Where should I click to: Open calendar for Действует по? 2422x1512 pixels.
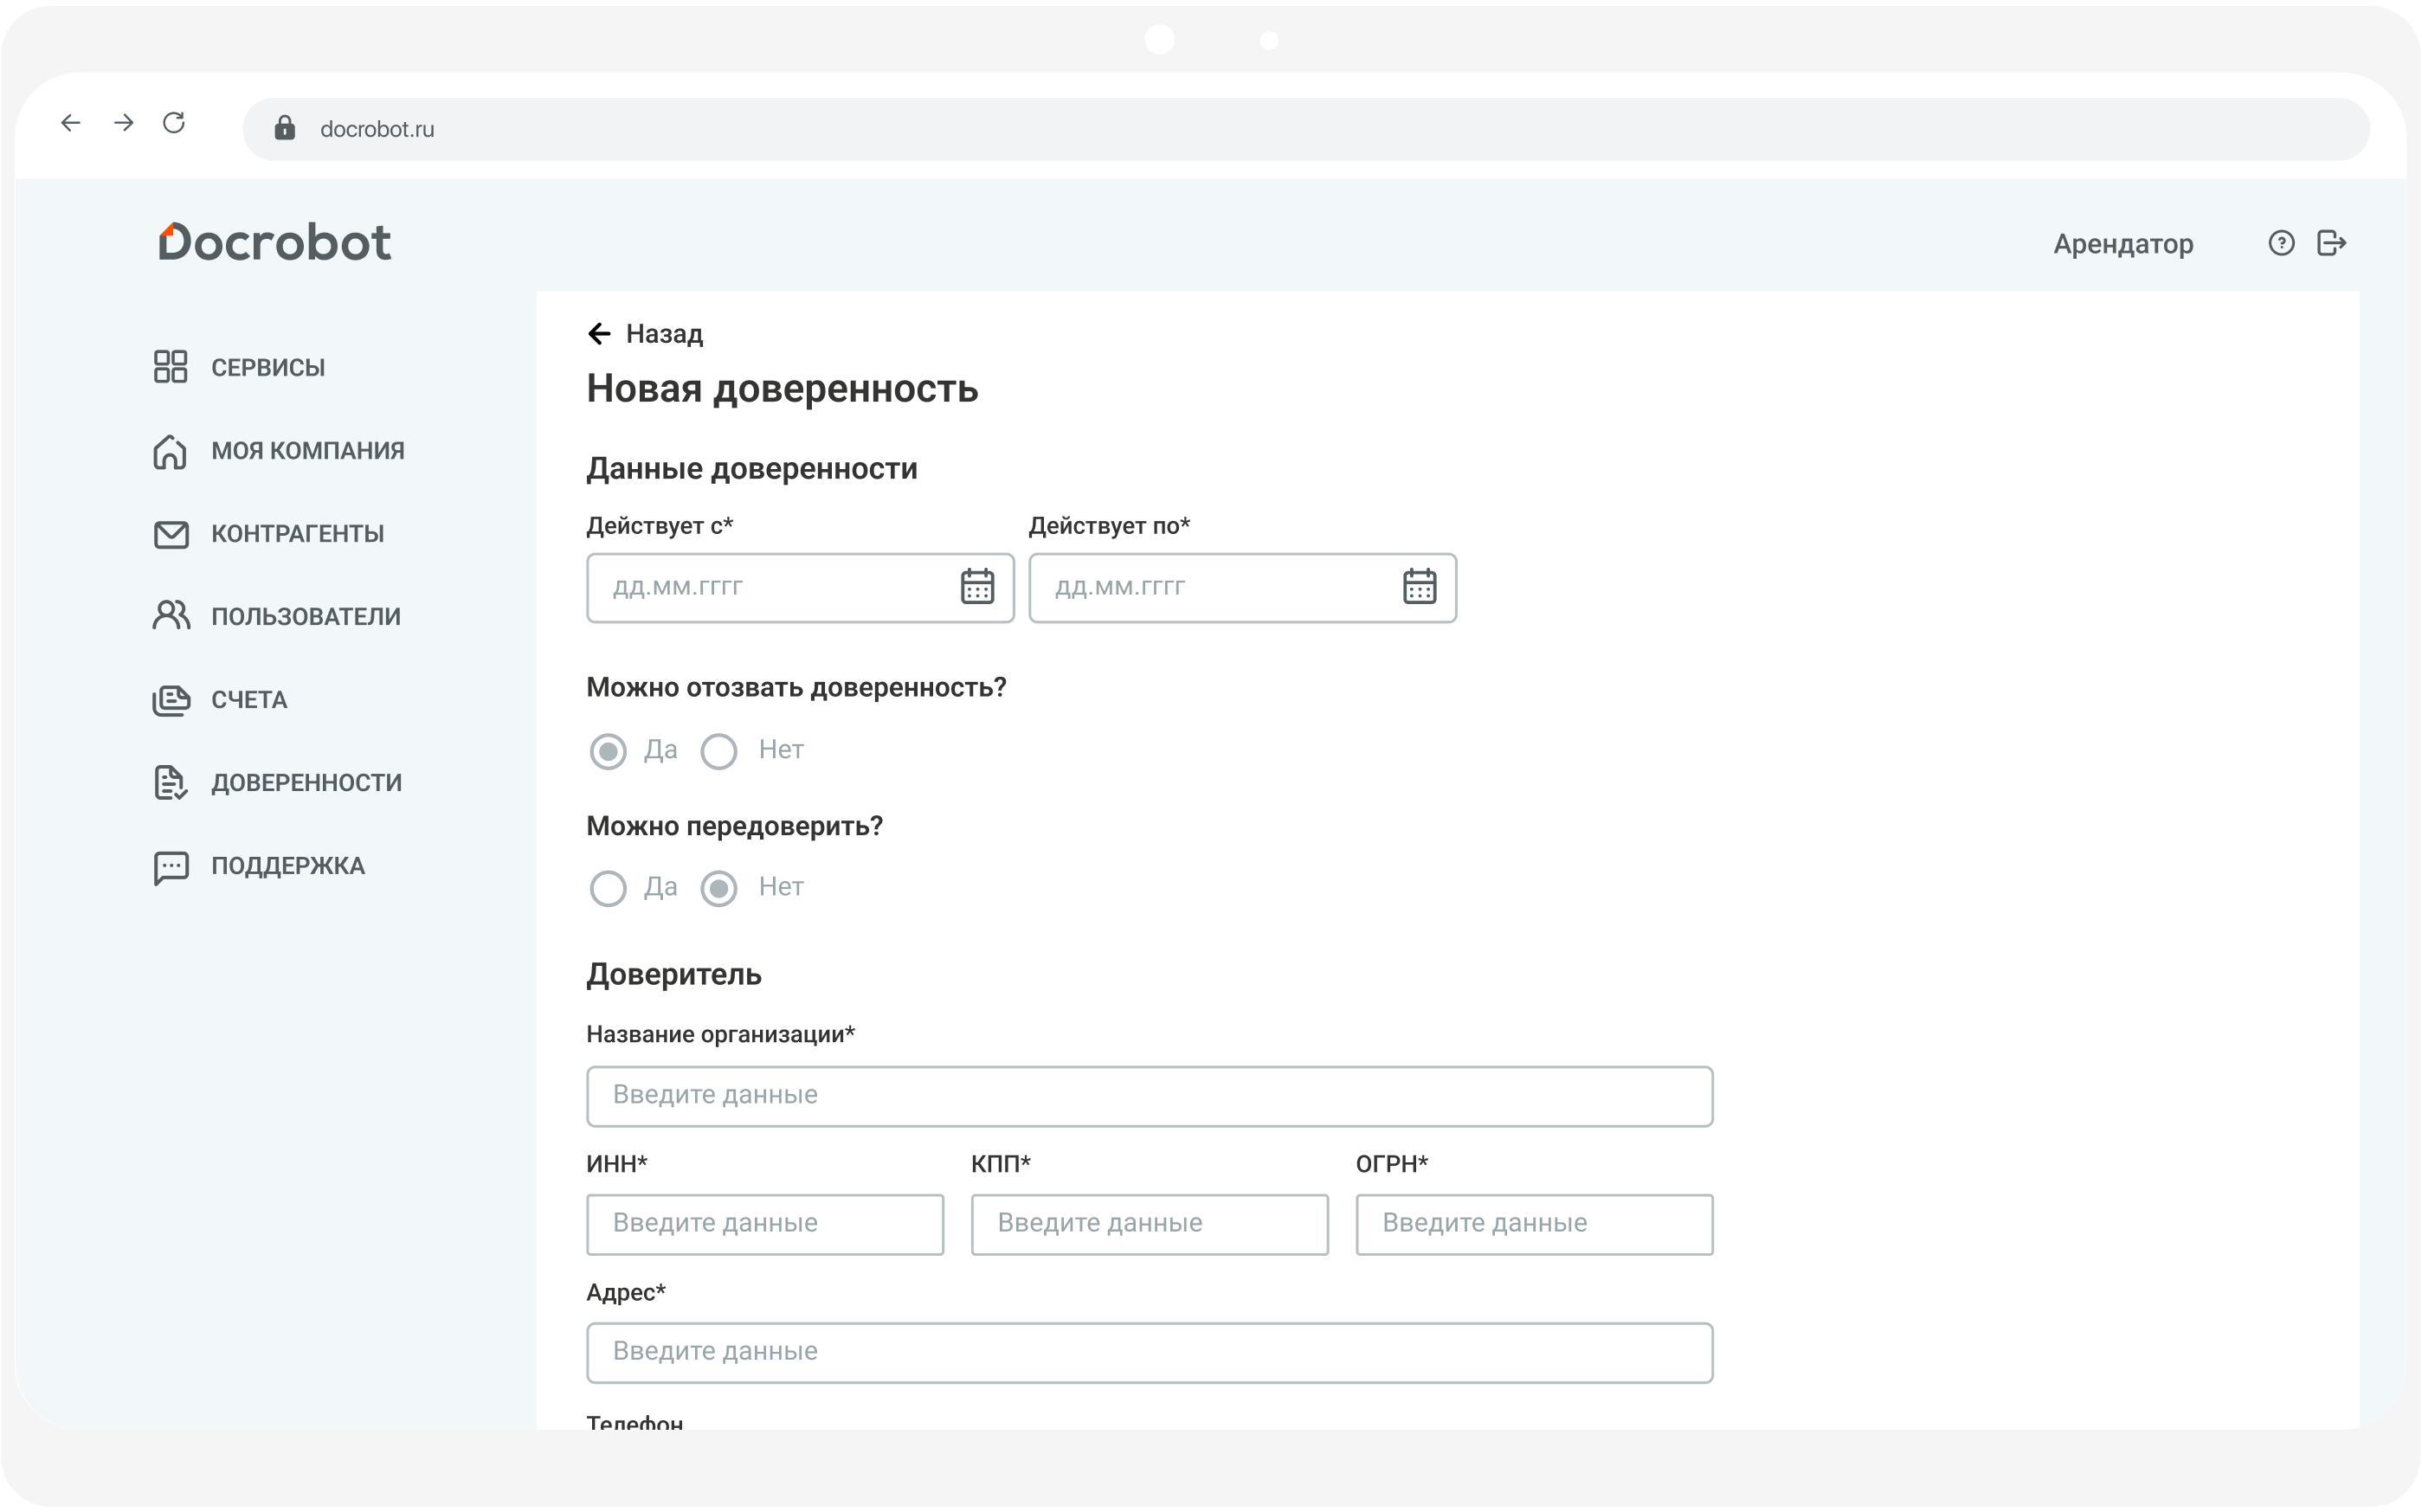point(1419,587)
